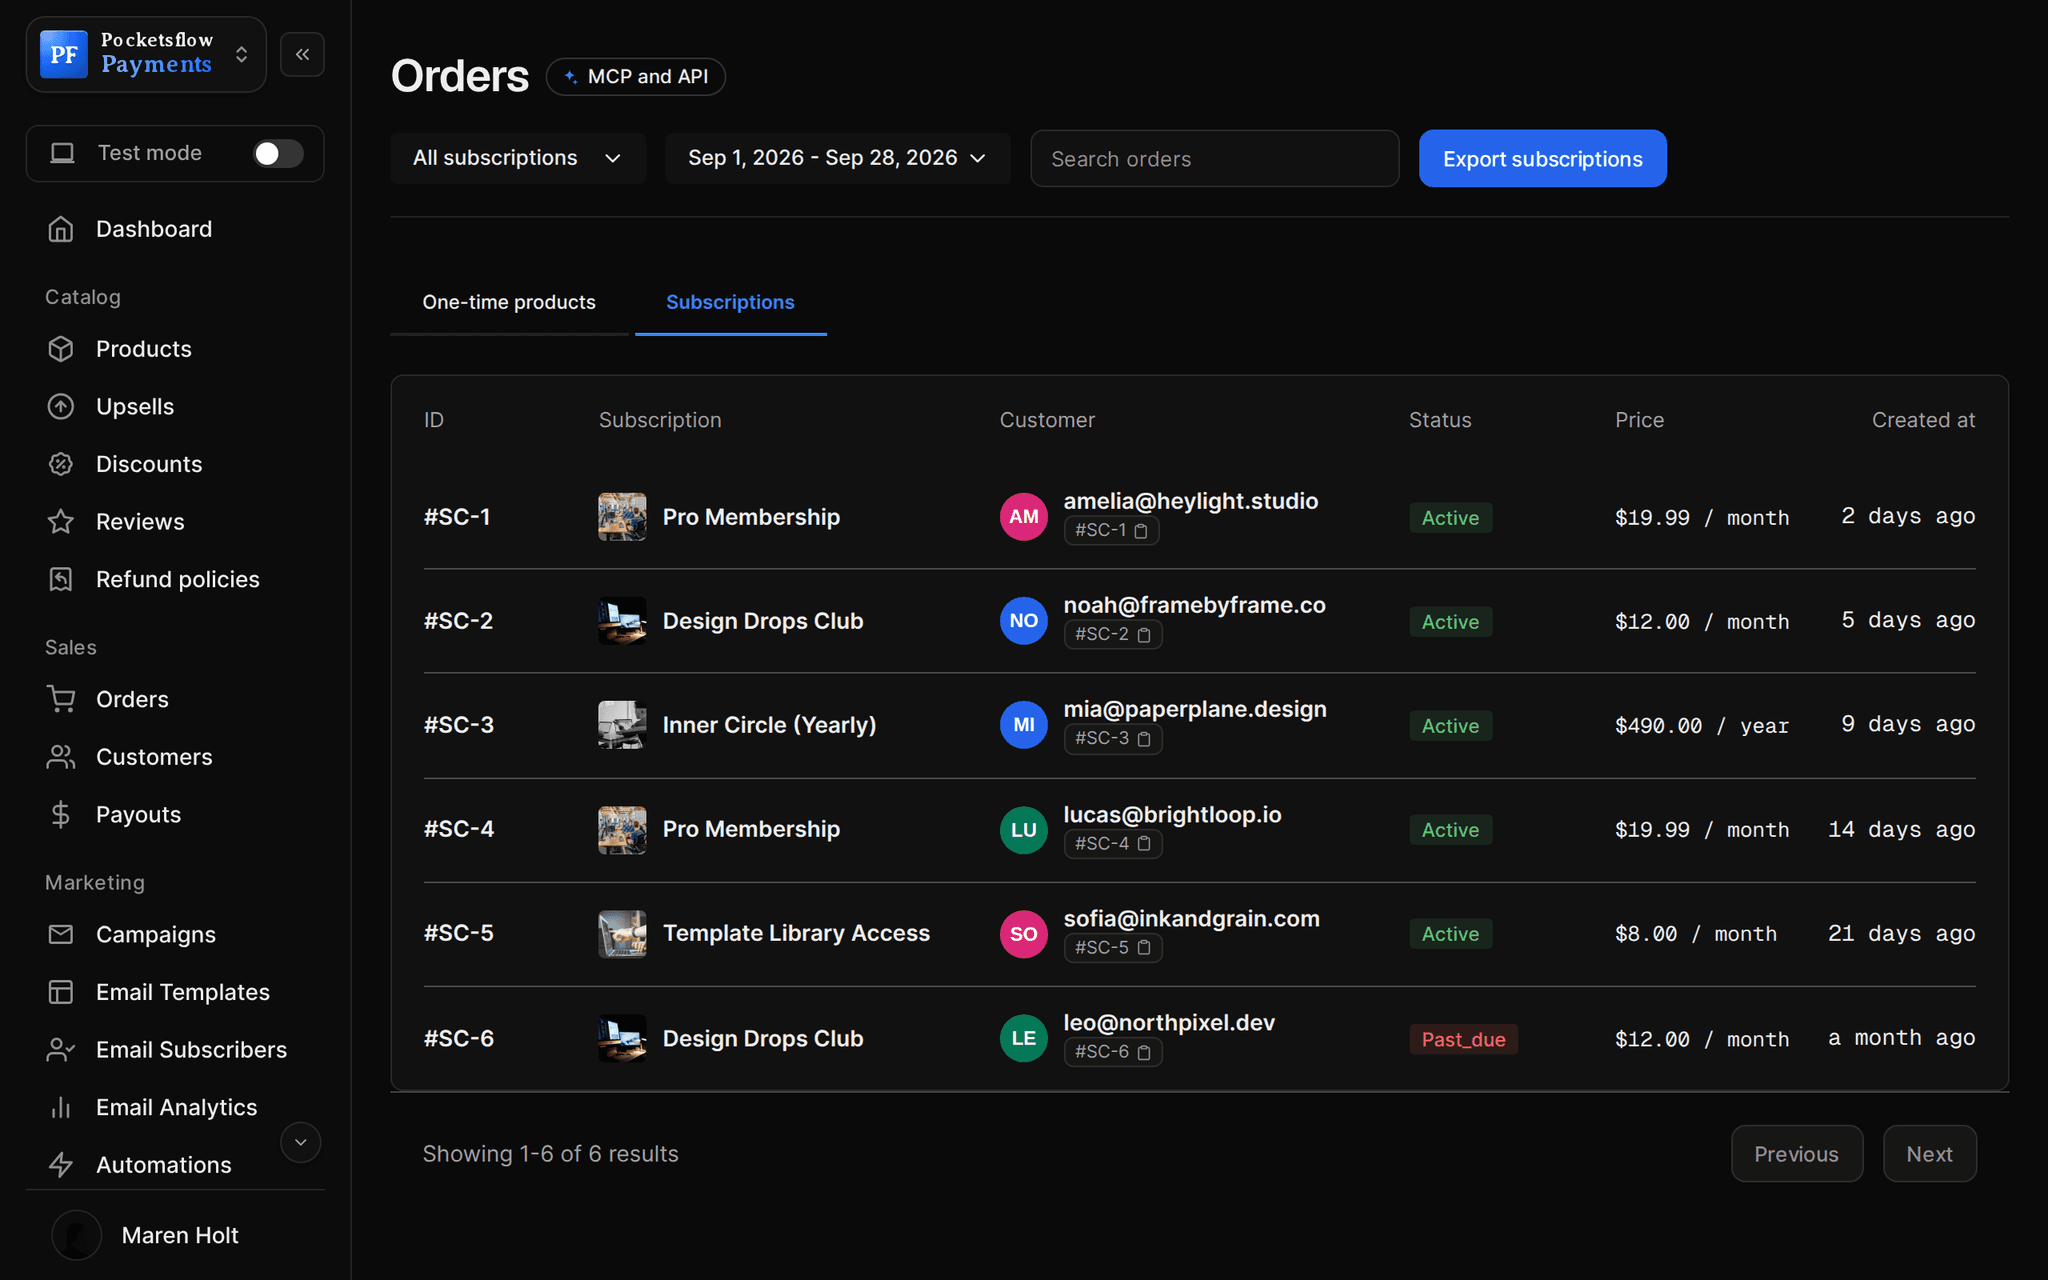Viewport: 2048px width, 1280px height.
Task: Click the amelia@heylight.studio customer email
Action: (x=1190, y=501)
